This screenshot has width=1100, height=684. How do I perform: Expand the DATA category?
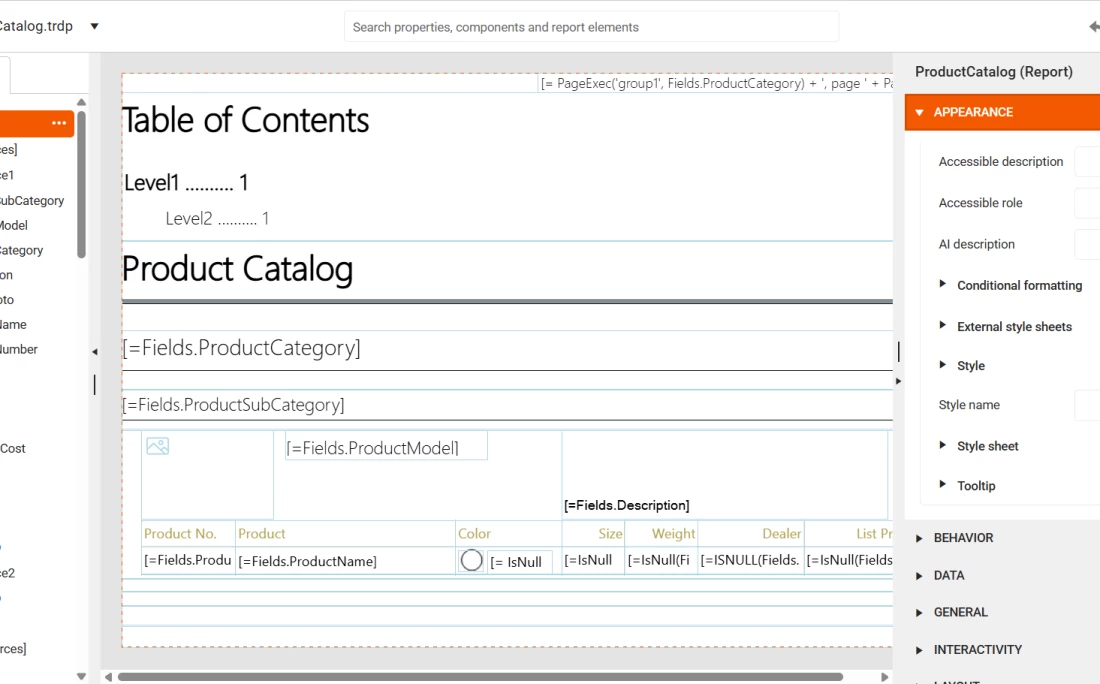click(x=919, y=576)
